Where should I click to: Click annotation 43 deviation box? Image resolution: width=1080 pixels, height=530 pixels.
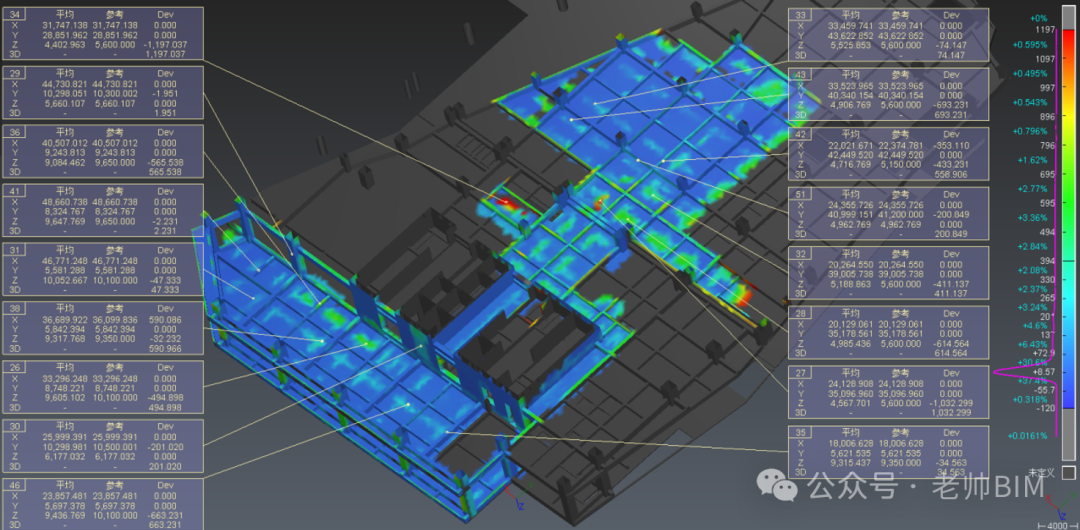(x=889, y=94)
